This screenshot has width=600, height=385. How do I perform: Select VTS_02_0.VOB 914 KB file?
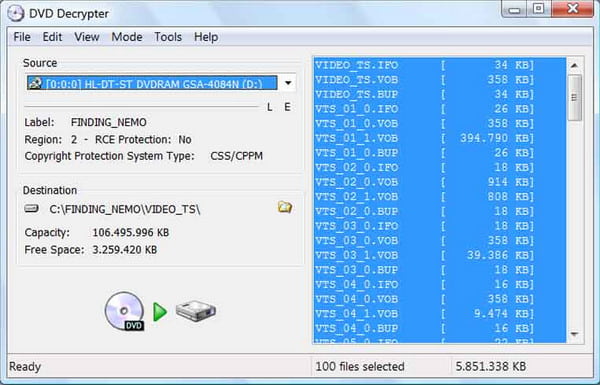(x=440, y=182)
